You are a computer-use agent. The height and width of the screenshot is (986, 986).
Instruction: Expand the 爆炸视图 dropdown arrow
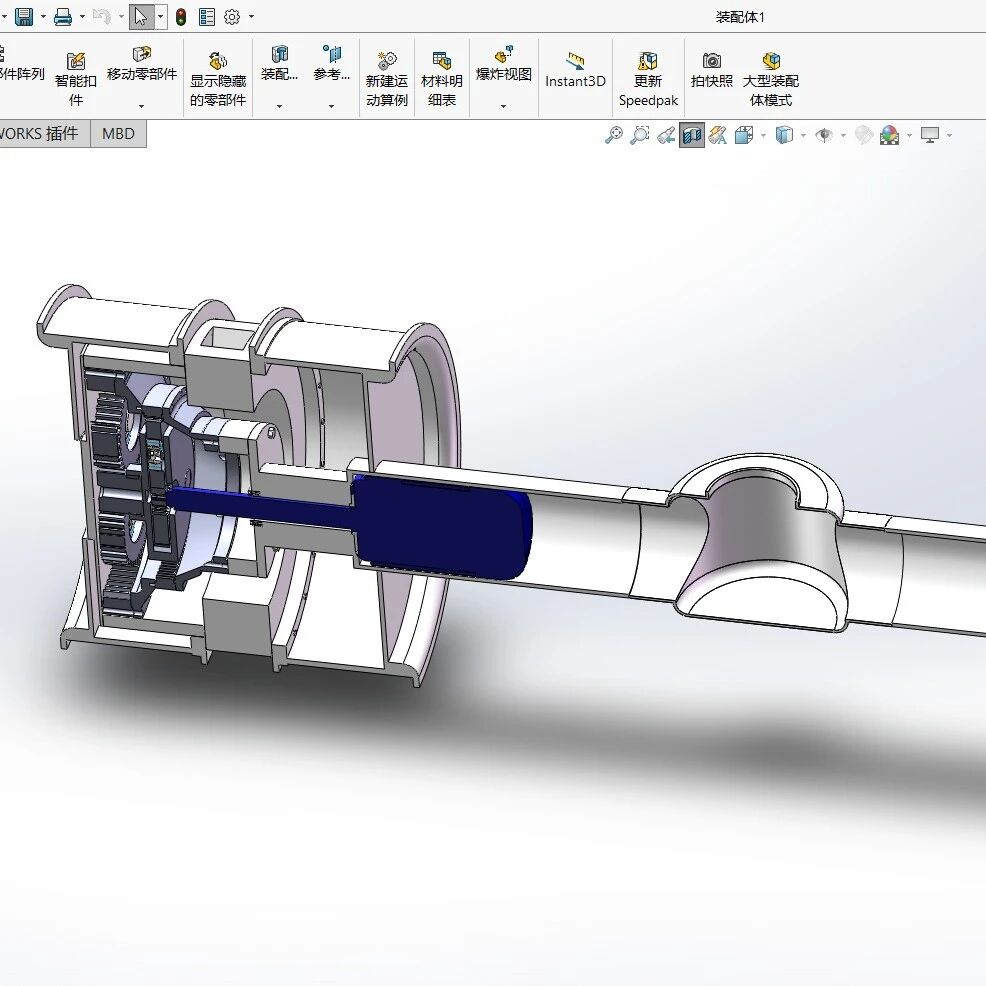pos(504,106)
